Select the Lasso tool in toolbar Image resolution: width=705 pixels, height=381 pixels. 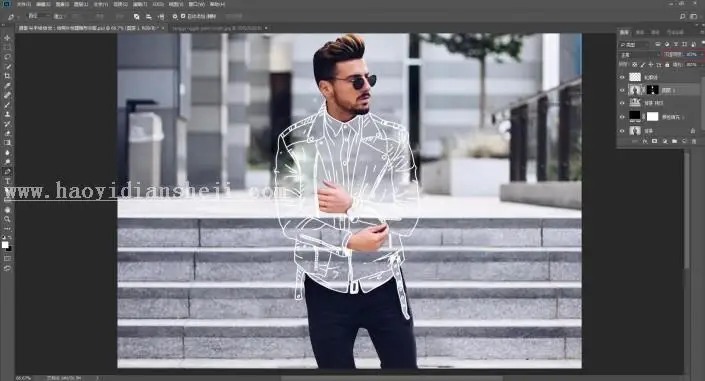pyautogui.click(x=7, y=57)
